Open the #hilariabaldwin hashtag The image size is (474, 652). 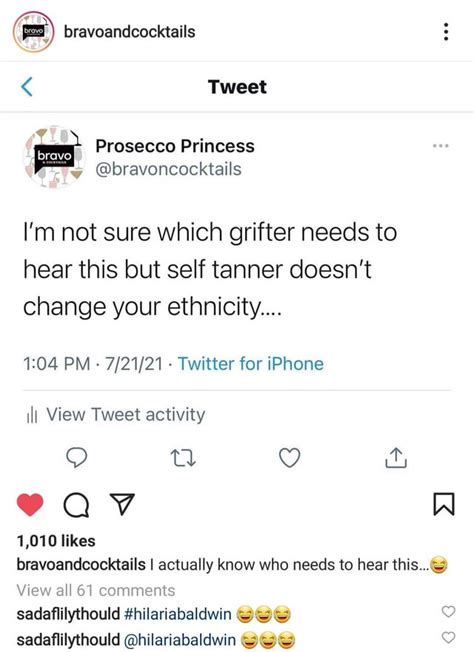(x=178, y=614)
